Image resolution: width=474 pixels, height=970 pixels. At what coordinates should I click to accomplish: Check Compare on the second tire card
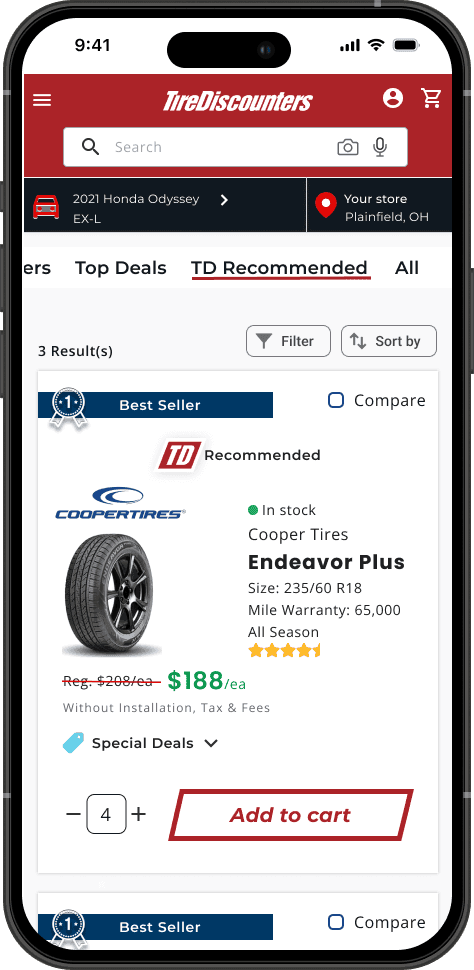pyautogui.click(x=335, y=922)
